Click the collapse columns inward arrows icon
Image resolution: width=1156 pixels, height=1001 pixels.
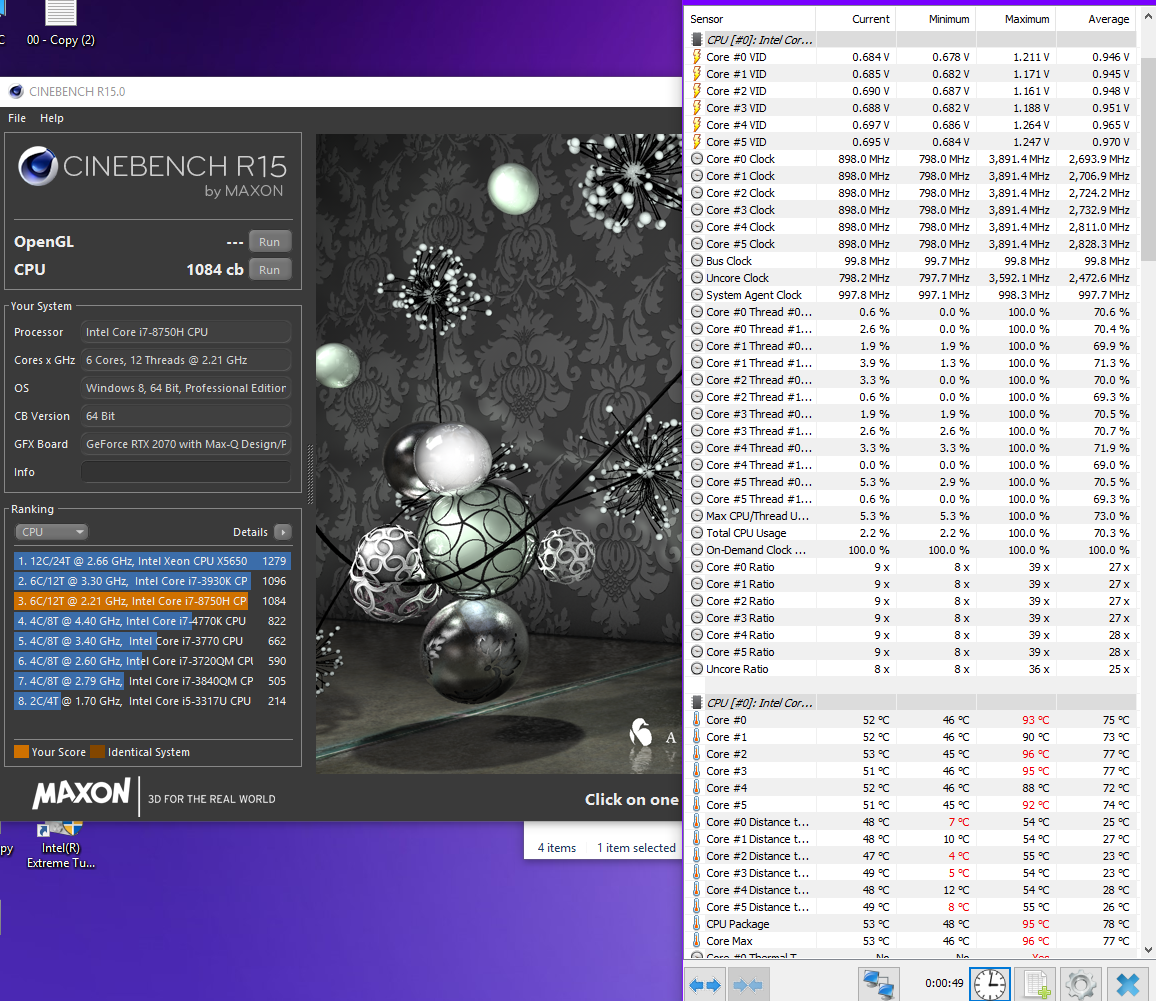748,985
